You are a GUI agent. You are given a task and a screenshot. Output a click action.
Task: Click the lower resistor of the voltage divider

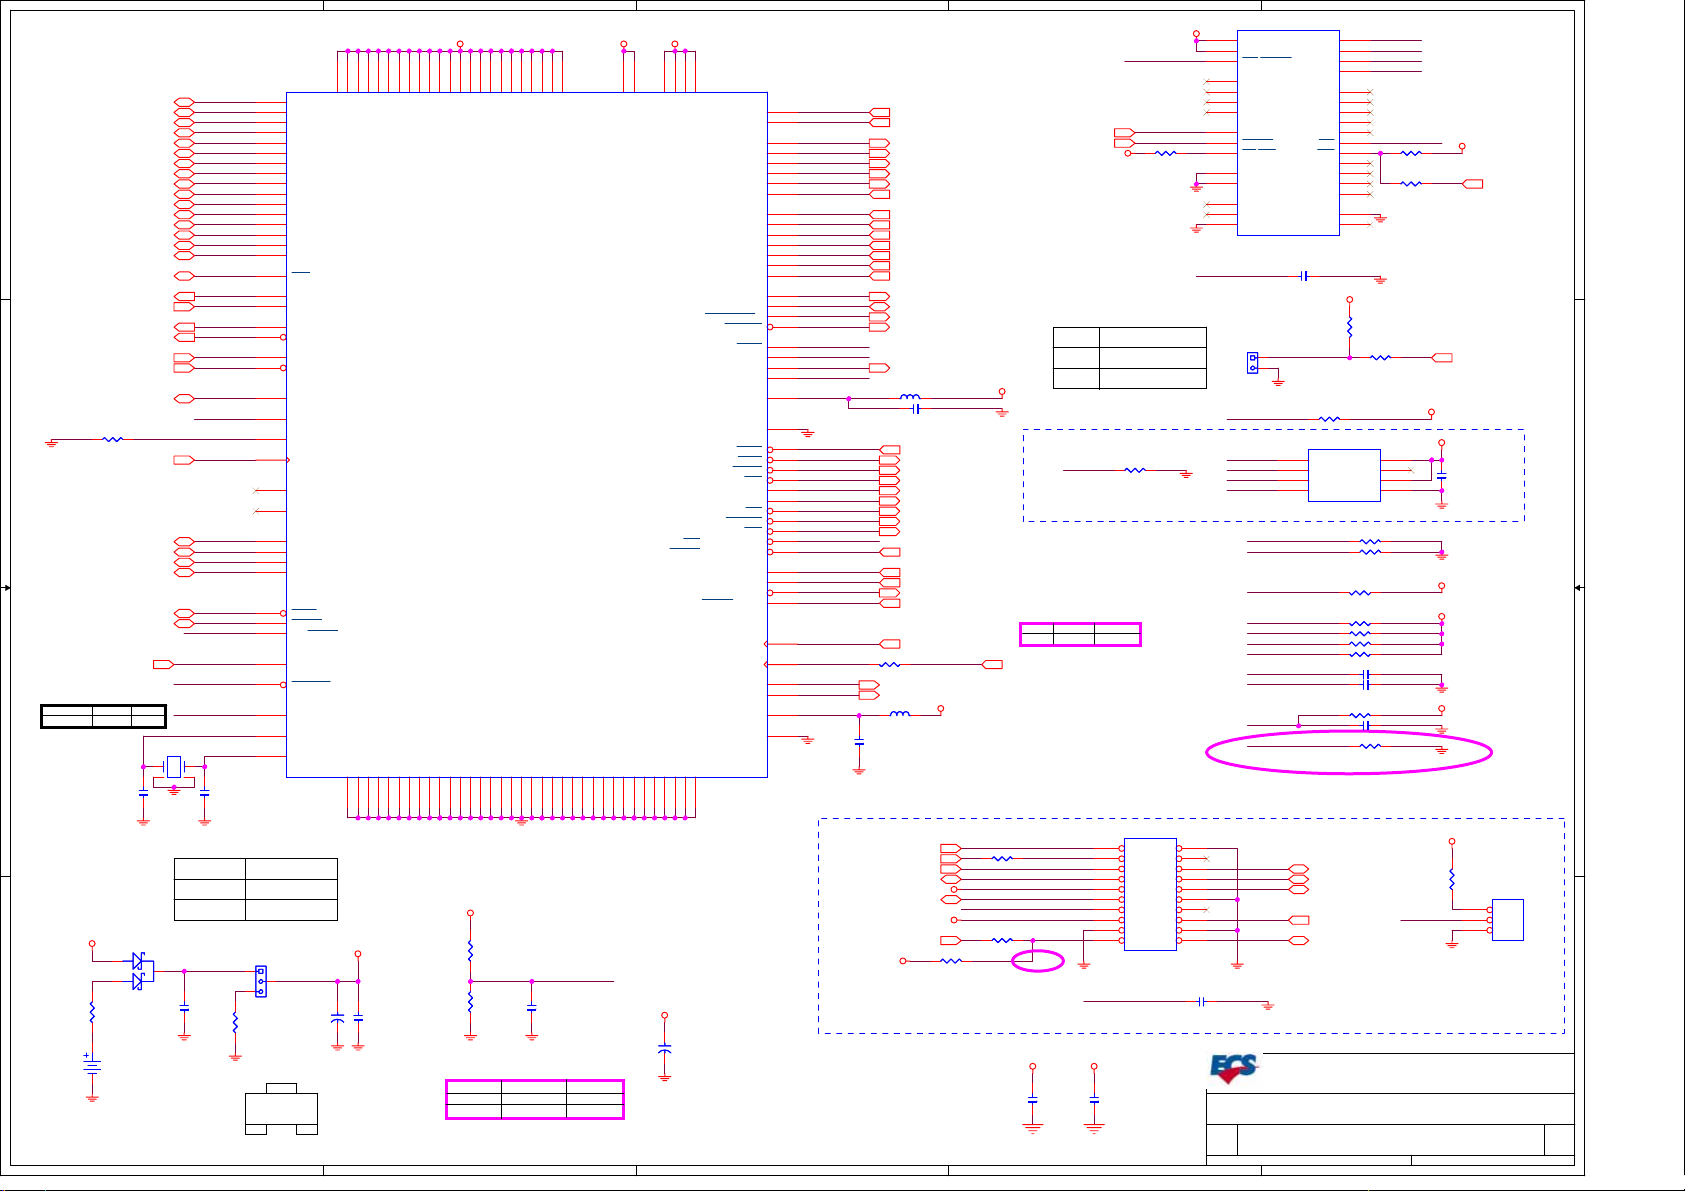pos(470,1002)
